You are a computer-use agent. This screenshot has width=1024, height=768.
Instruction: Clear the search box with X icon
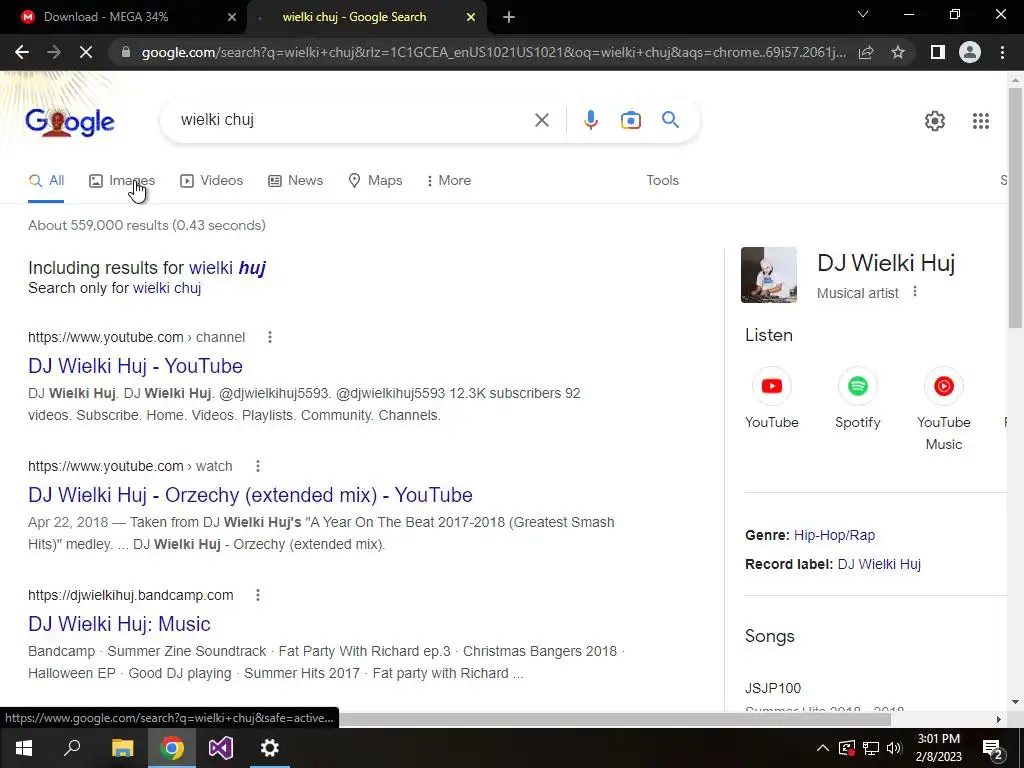pos(542,120)
